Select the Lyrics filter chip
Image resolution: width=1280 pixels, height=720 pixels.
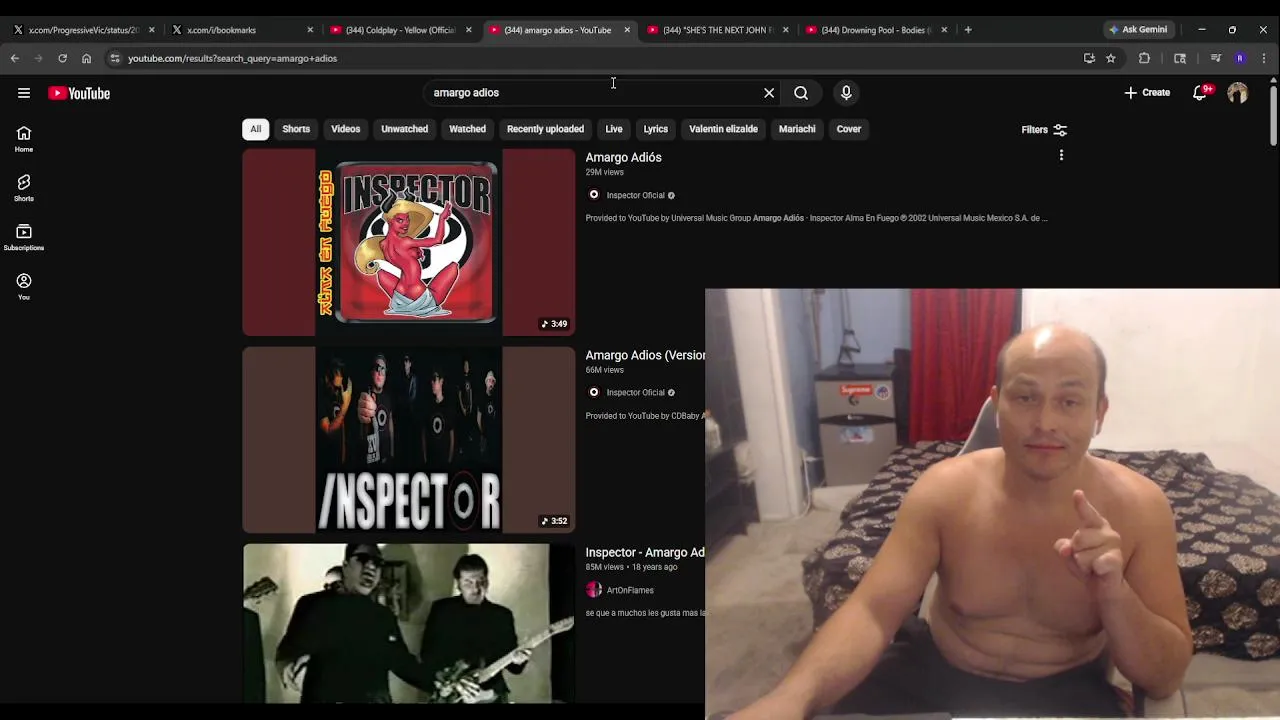click(x=656, y=129)
